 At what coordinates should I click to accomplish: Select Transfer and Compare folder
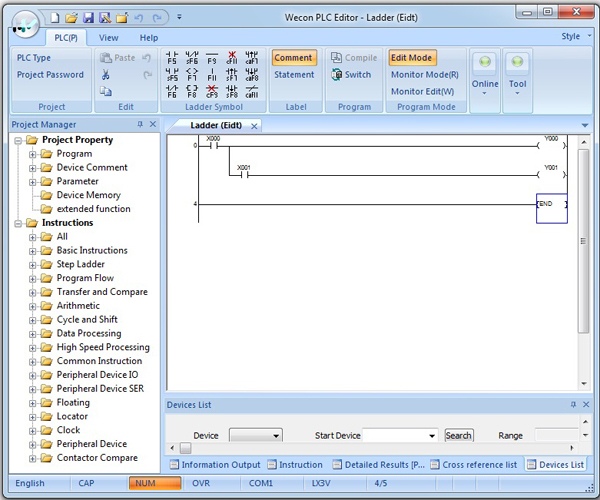pos(102,292)
